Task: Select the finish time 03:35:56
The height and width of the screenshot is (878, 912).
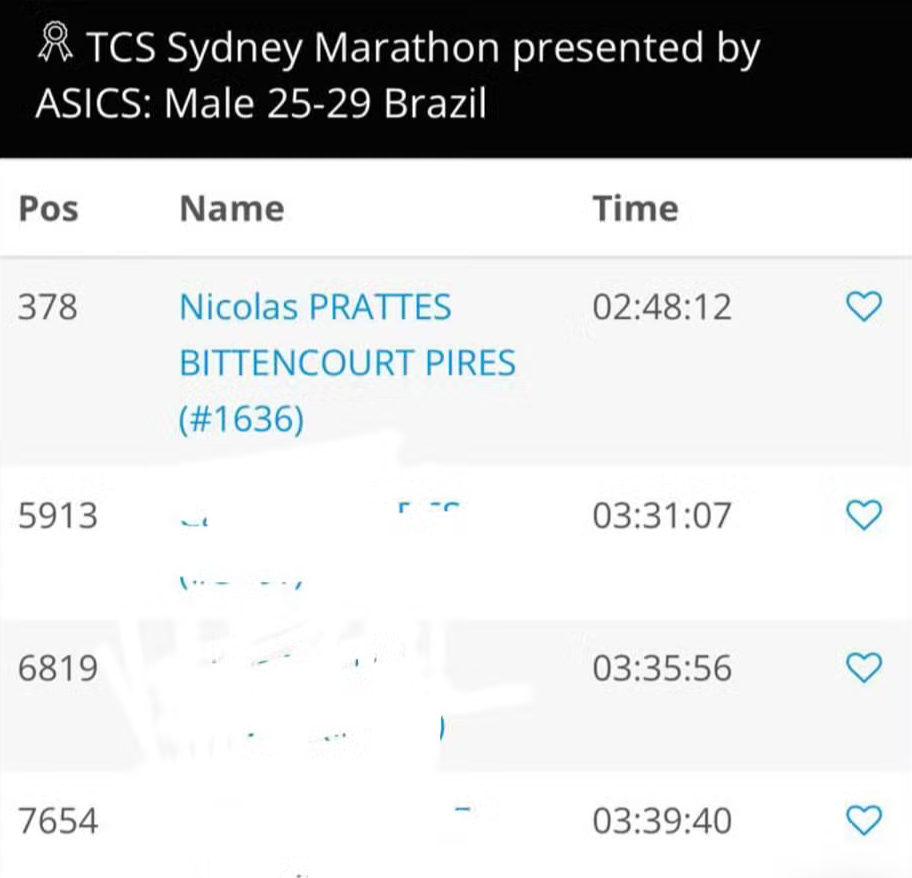Action: 661,667
